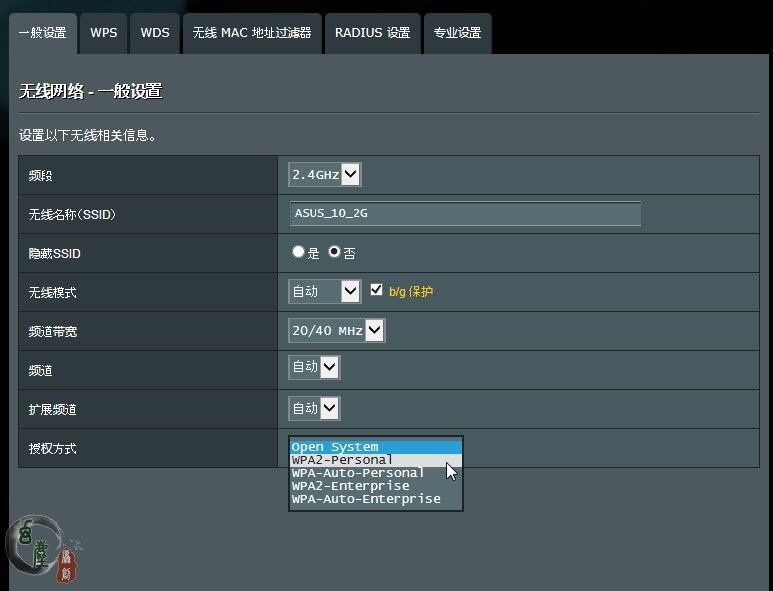
Task: Pick WPA-Auto-Personal in the list
Action: click(x=375, y=473)
